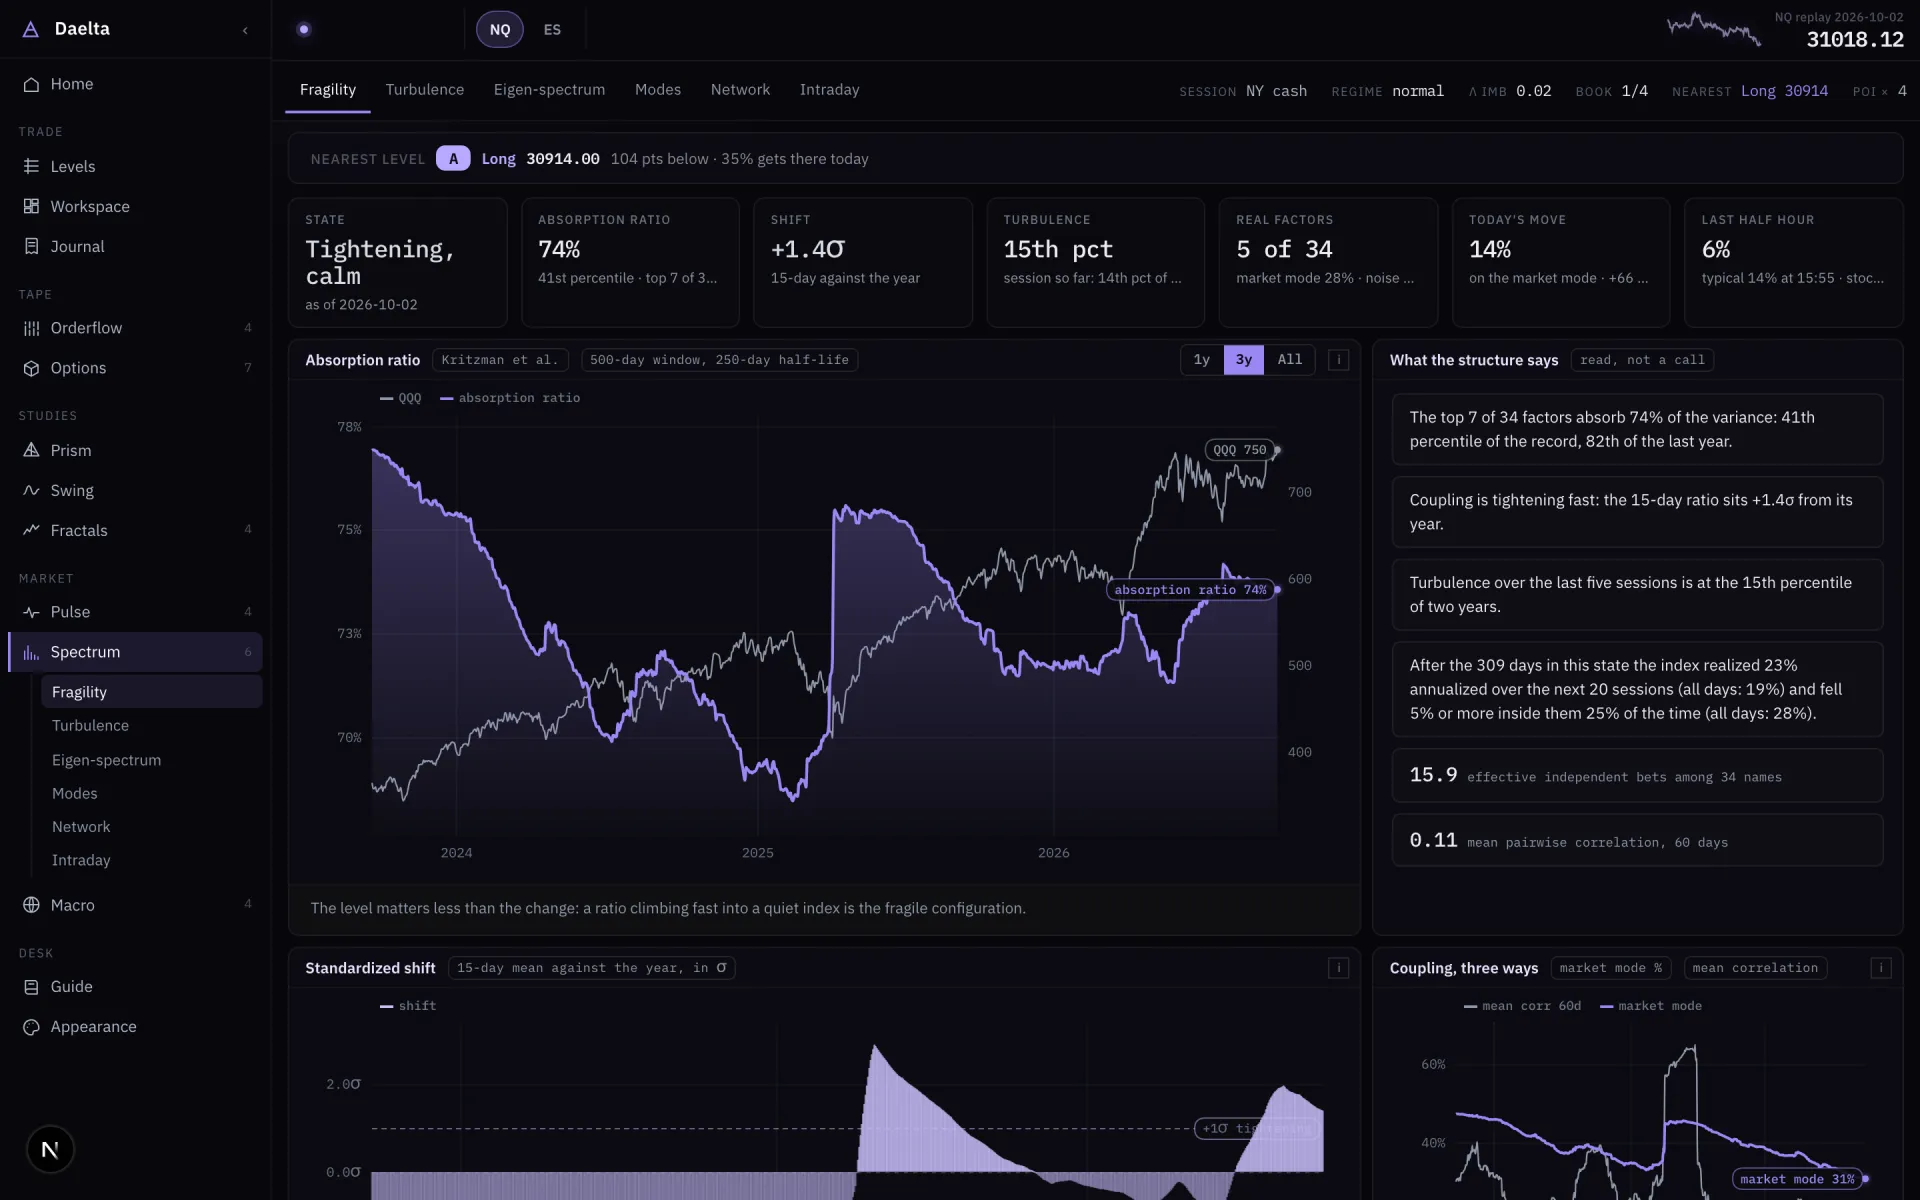Collapse the sidebar with the chevron
The height and width of the screenshot is (1200, 1920).
point(245,30)
